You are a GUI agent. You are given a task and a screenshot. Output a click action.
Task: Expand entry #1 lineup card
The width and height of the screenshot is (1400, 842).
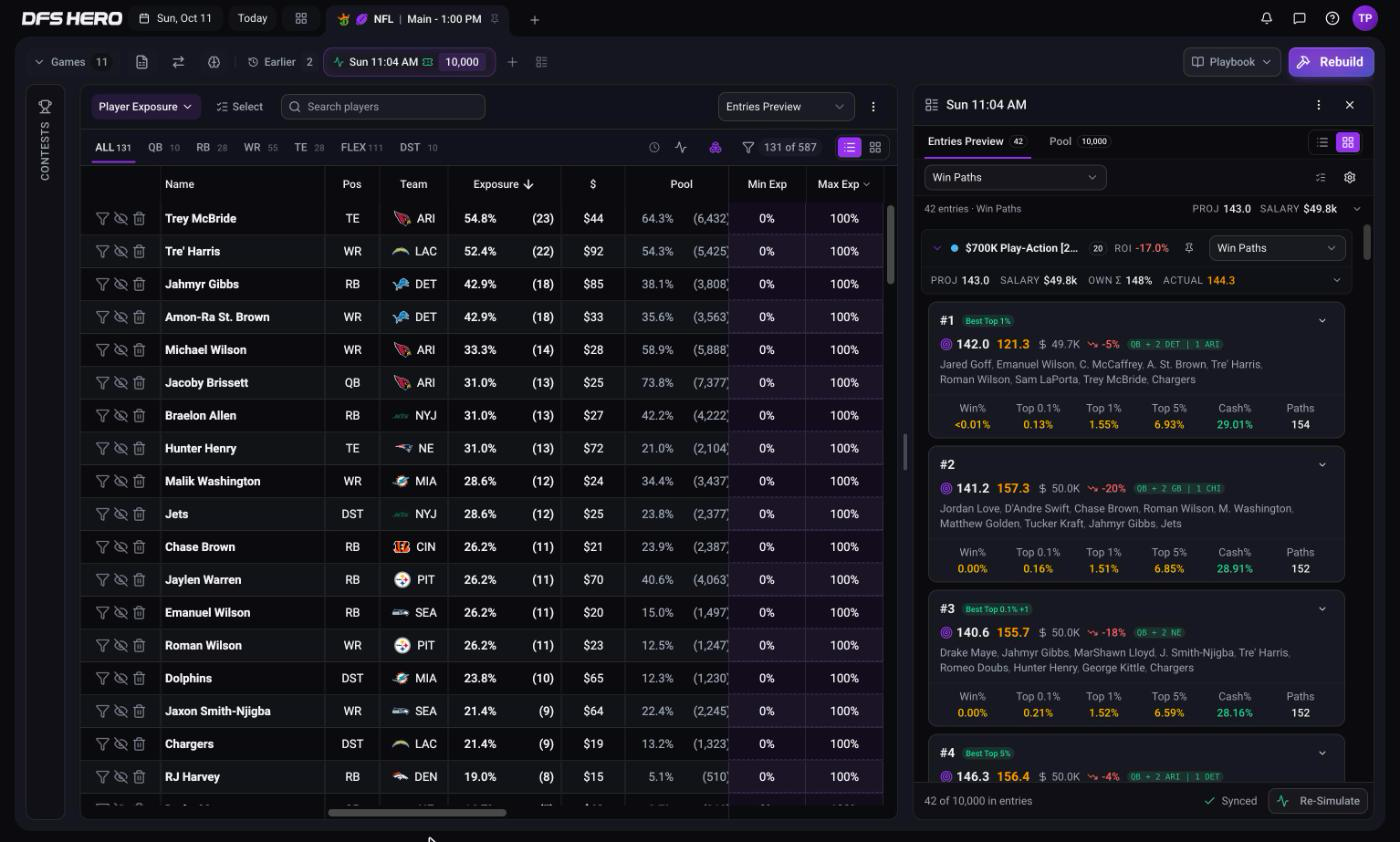(x=1322, y=321)
